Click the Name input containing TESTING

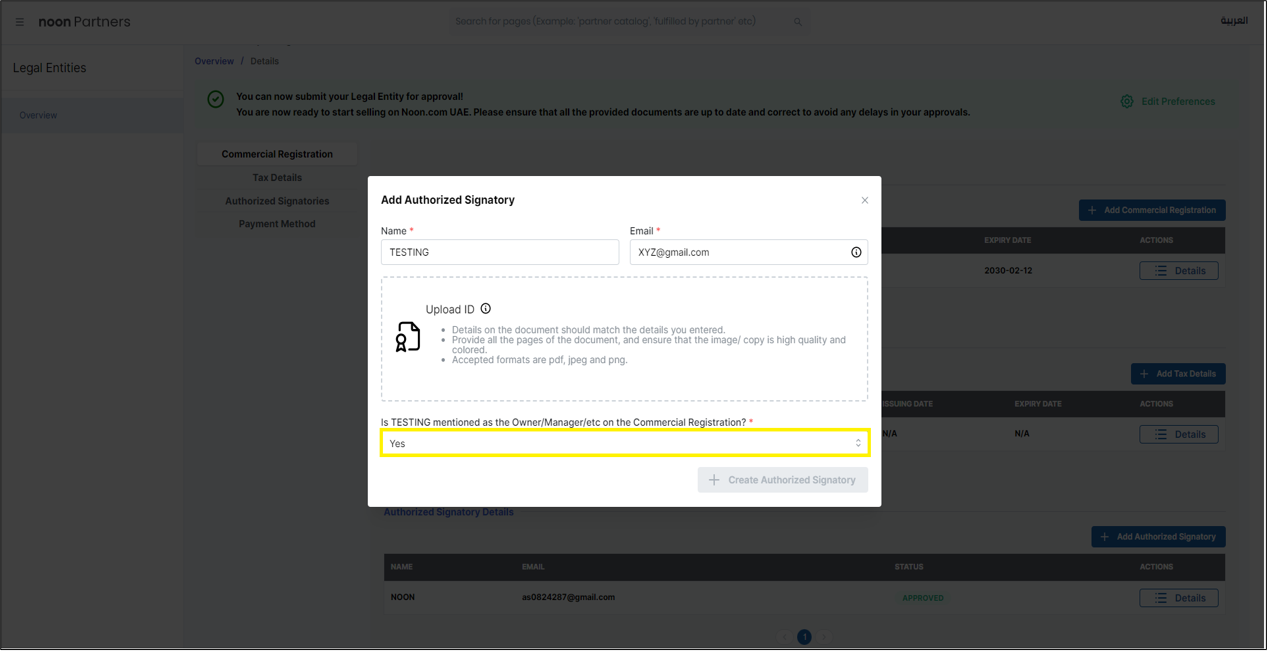coord(499,252)
